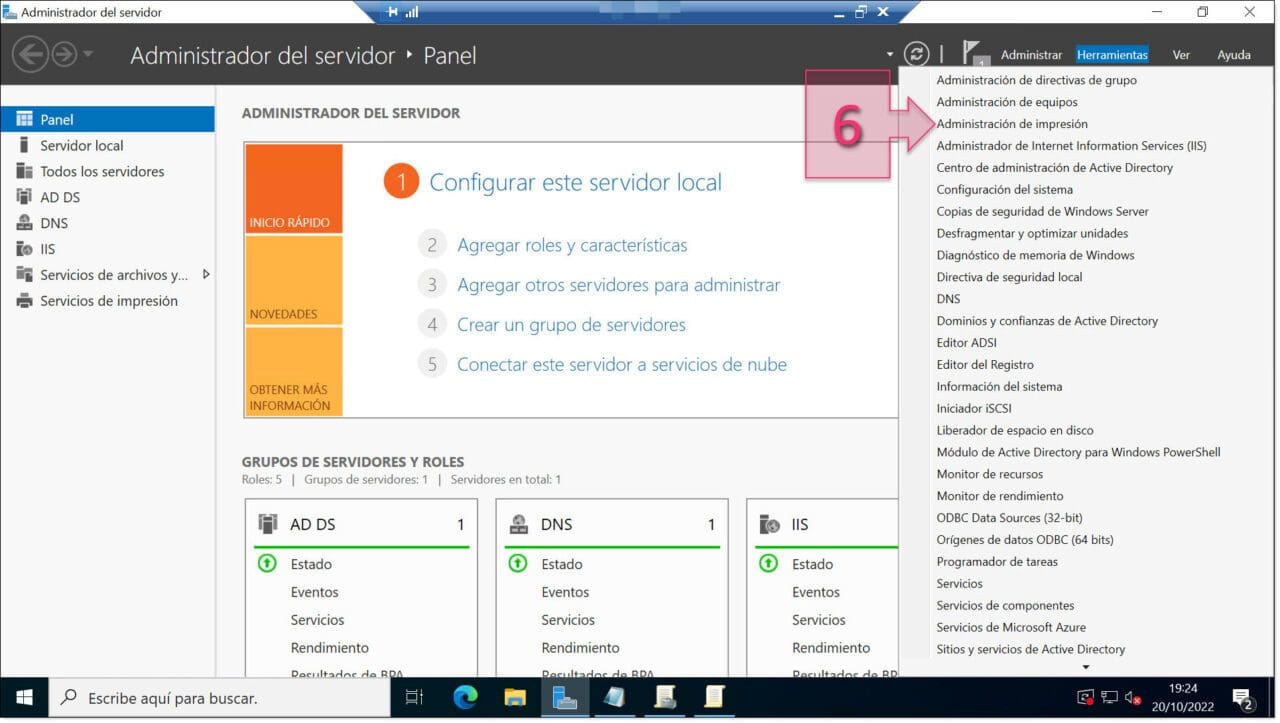Open the navigation history dropdown arrow
The height and width of the screenshot is (723, 1280).
click(x=88, y=54)
